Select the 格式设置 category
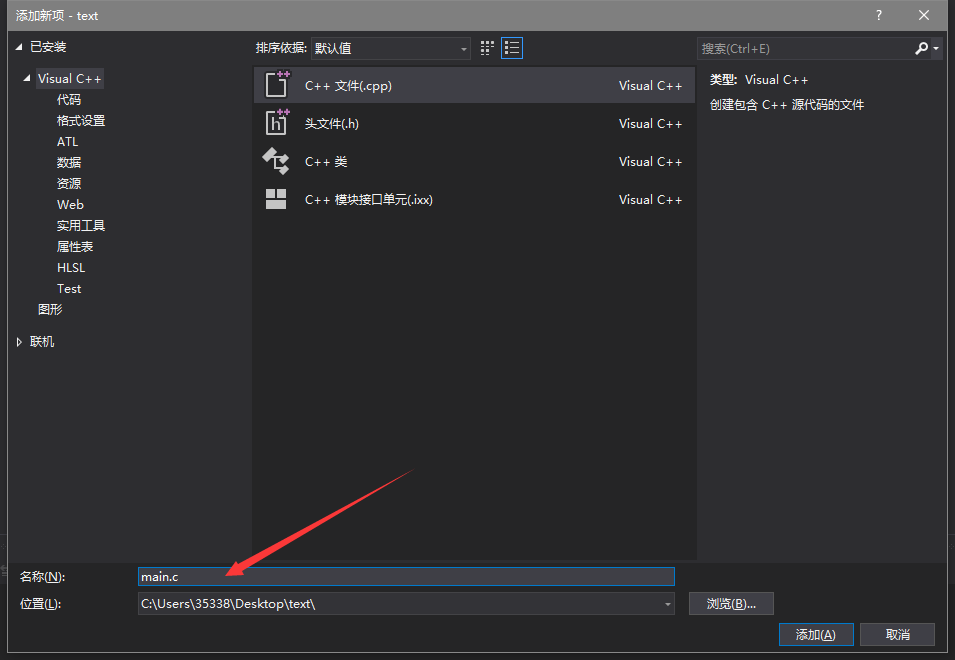Image resolution: width=955 pixels, height=660 pixels. tap(81, 121)
